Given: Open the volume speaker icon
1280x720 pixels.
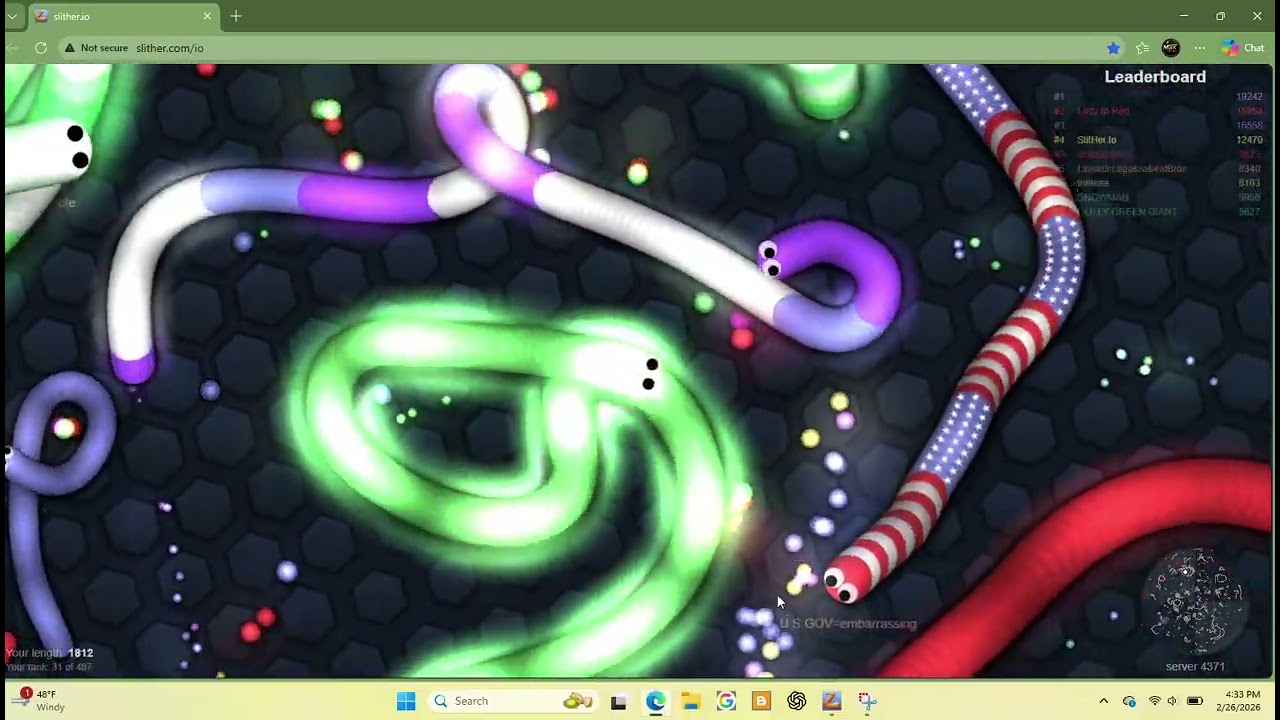Looking at the screenshot, I should pos(1173,701).
